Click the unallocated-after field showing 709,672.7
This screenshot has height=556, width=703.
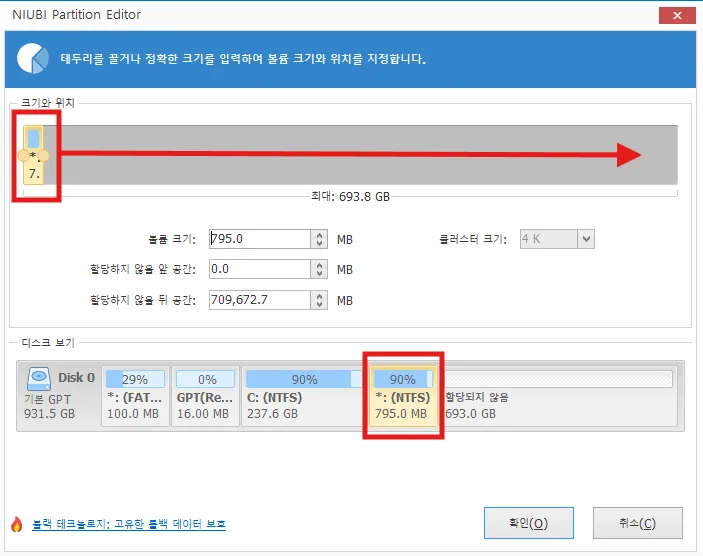tap(260, 300)
